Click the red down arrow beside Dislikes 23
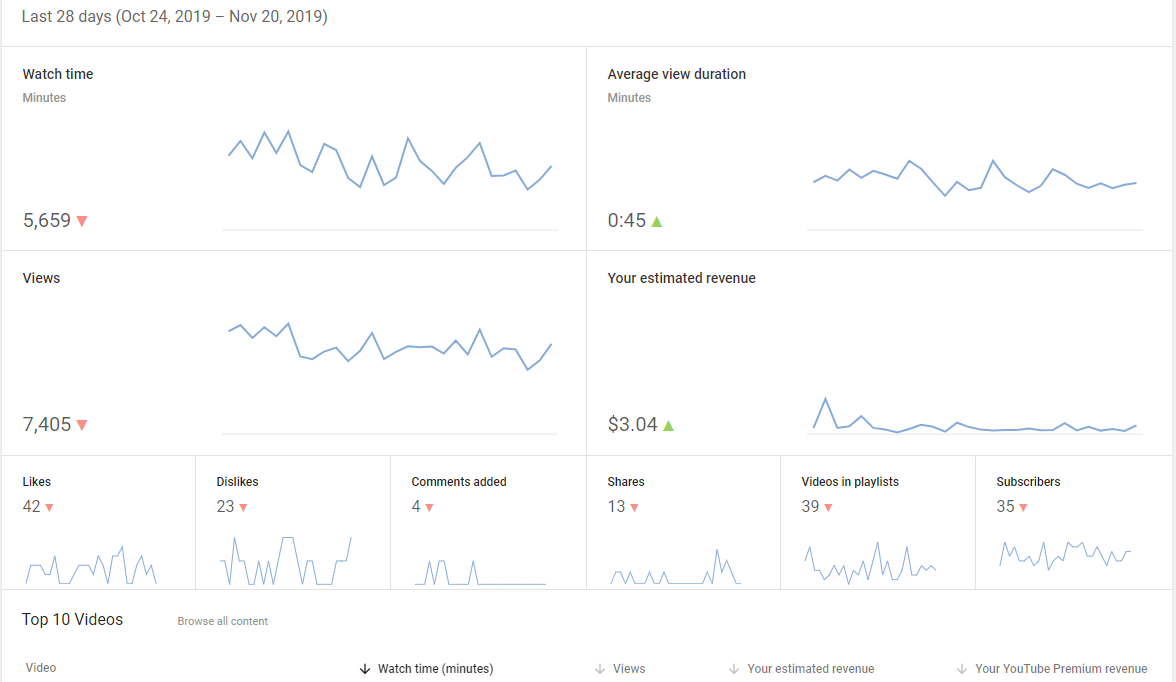 [243, 508]
